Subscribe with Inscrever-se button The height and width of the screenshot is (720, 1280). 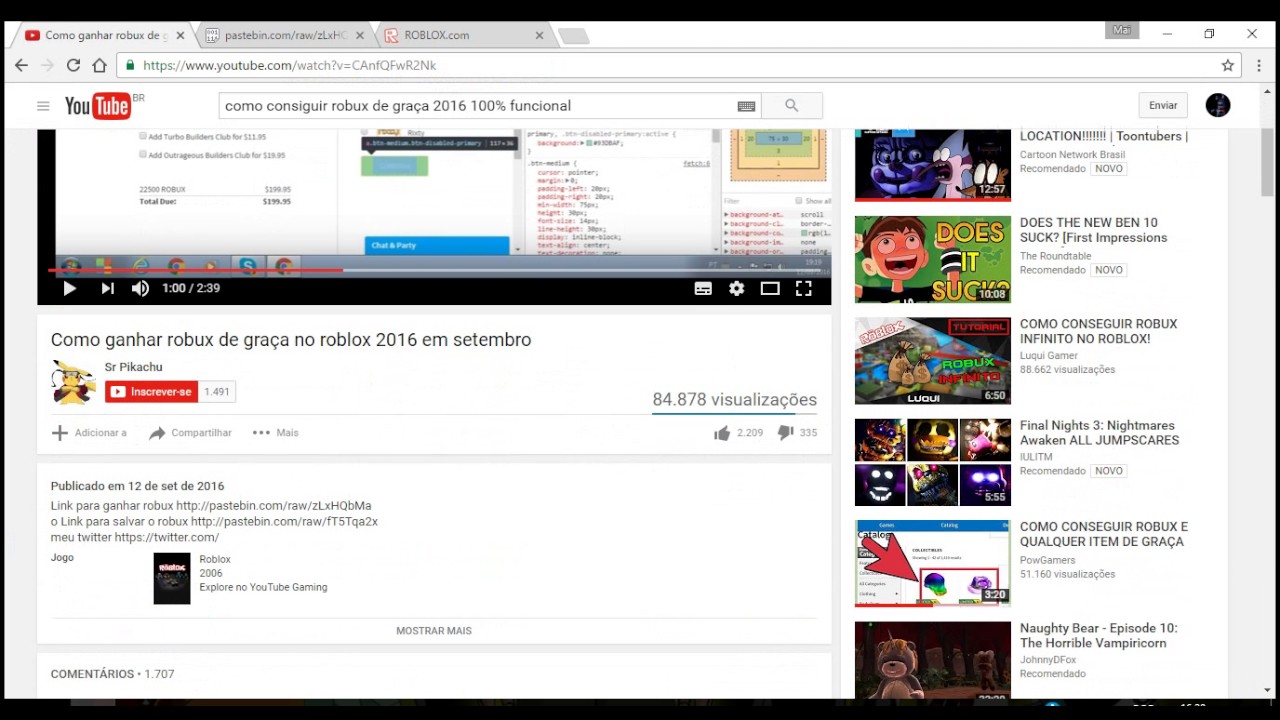[x=151, y=392]
